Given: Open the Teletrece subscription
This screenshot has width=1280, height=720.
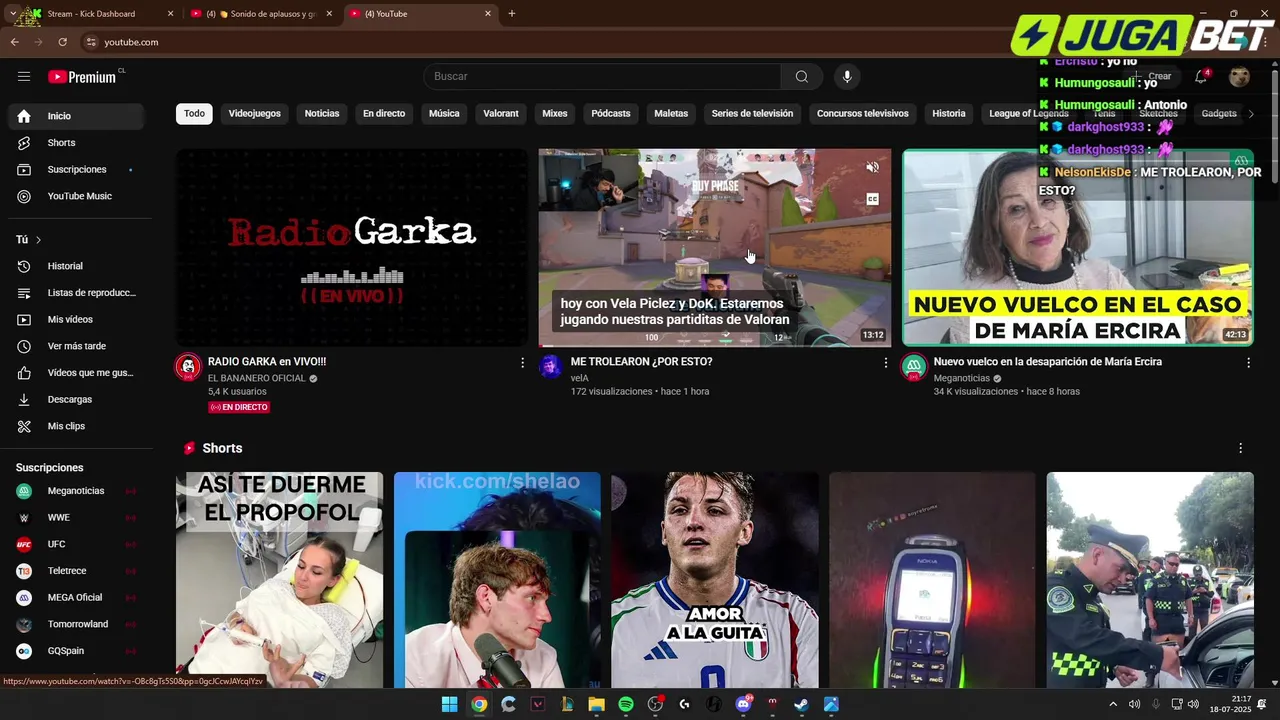Looking at the screenshot, I should click(76, 571).
